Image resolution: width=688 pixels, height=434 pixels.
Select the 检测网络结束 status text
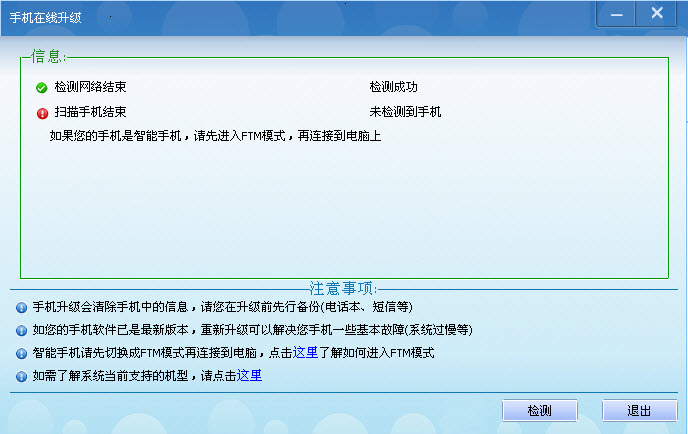[90, 87]
